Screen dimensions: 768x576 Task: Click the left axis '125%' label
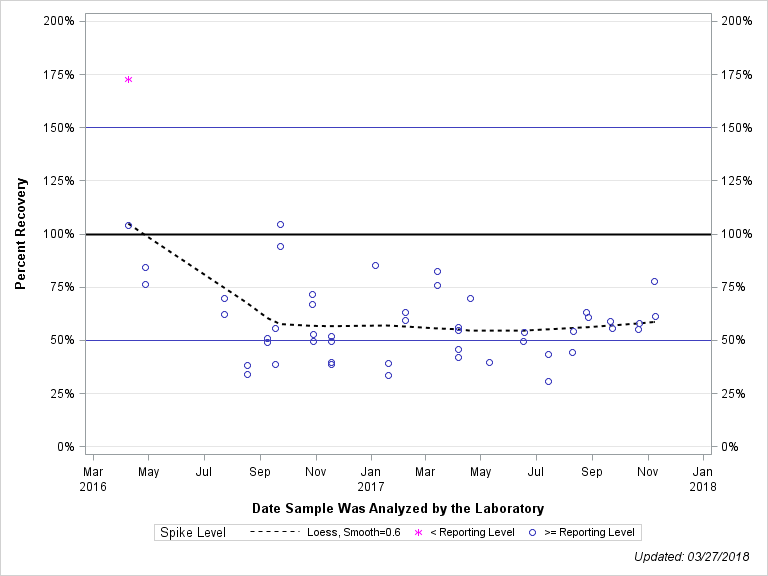(59, 181)
